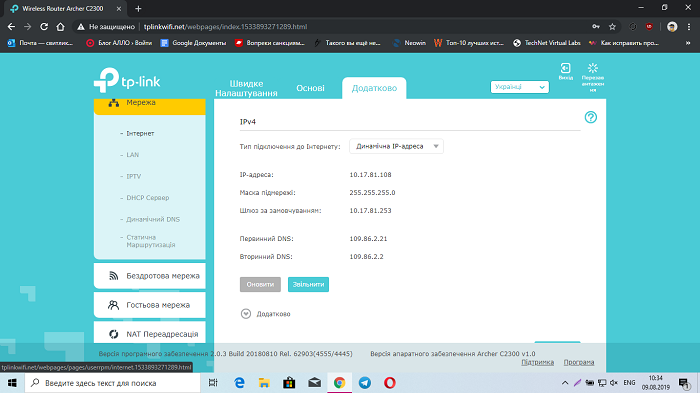Open LAN sidebar item
This screenshot has width=700, height=393.
coord(133,155)
